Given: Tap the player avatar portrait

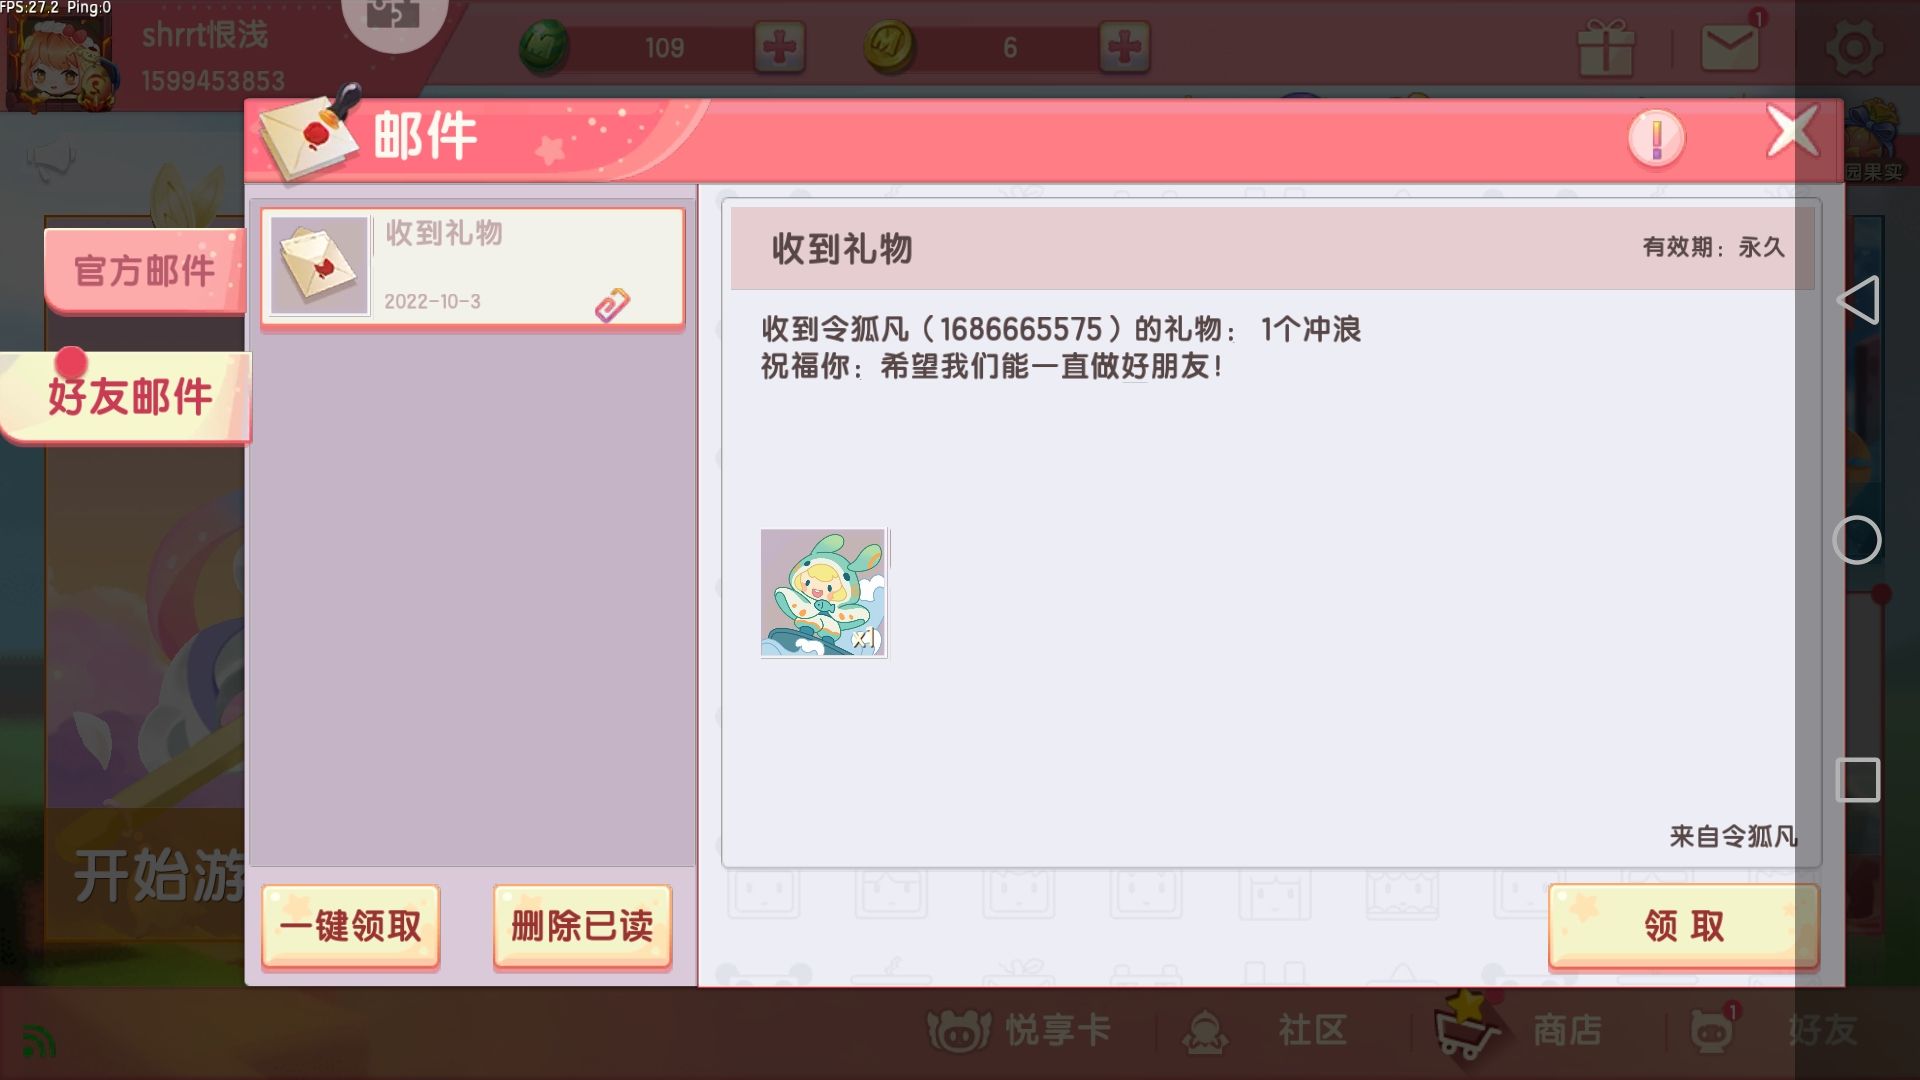Looking at the screenshot, I should (x=58, y=58).
